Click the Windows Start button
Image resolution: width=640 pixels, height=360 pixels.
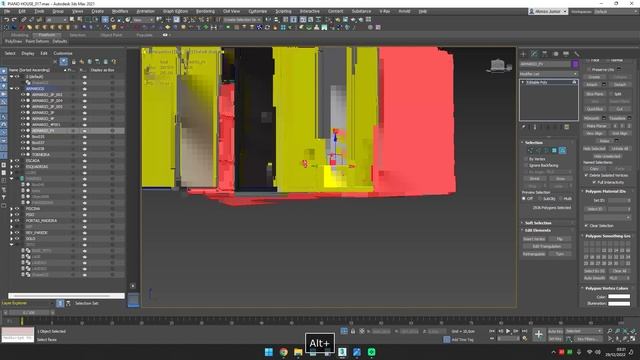click(x=269, y=352)
